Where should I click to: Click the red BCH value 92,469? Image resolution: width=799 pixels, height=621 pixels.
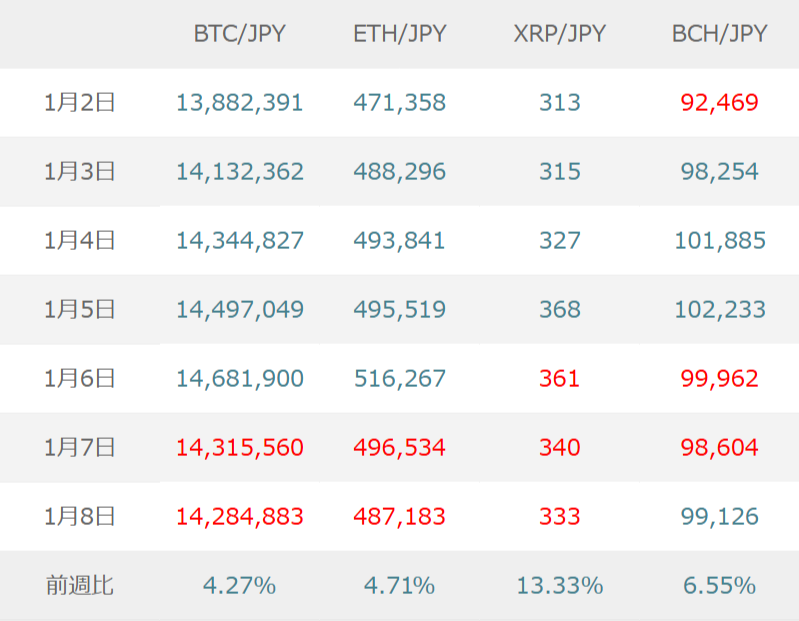[719, 102]
